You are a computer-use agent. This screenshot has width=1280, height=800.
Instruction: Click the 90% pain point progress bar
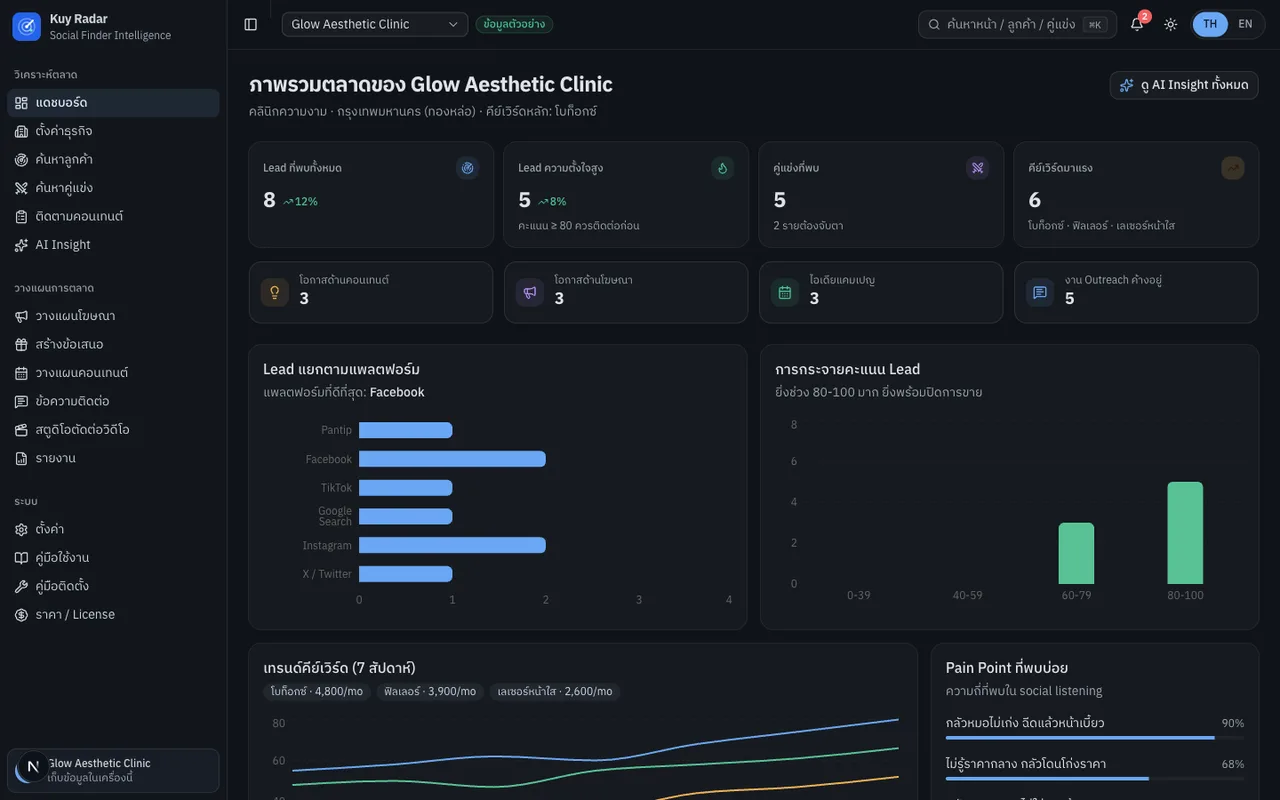1095,738
